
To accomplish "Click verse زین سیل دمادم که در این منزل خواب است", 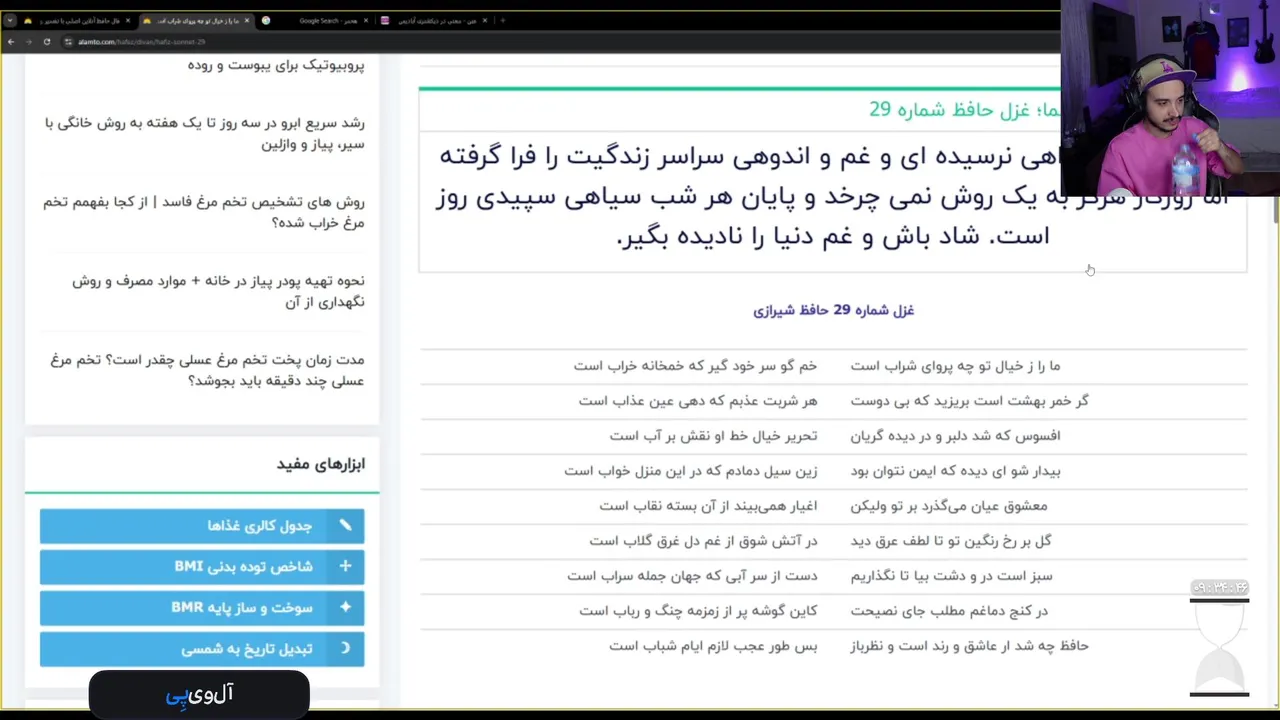I will click(x=690, y=471).
